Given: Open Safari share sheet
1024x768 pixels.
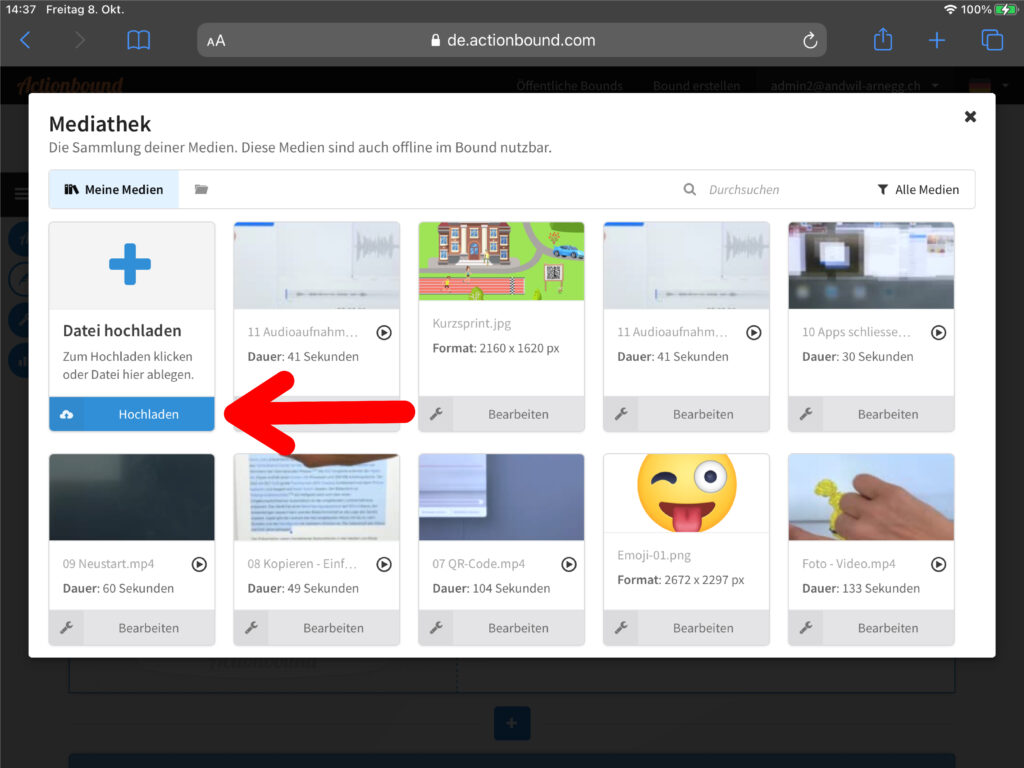Looking at the screenshot, I should pyautogui.click(x=882, y=40).
